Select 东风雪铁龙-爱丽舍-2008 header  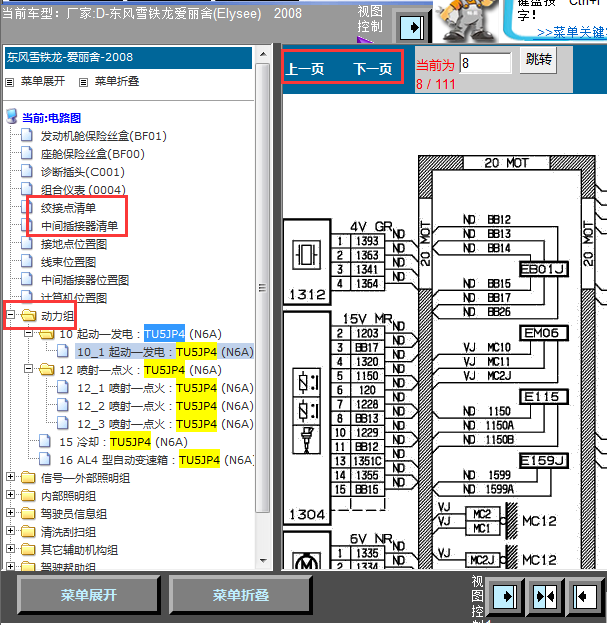(128, 57)
